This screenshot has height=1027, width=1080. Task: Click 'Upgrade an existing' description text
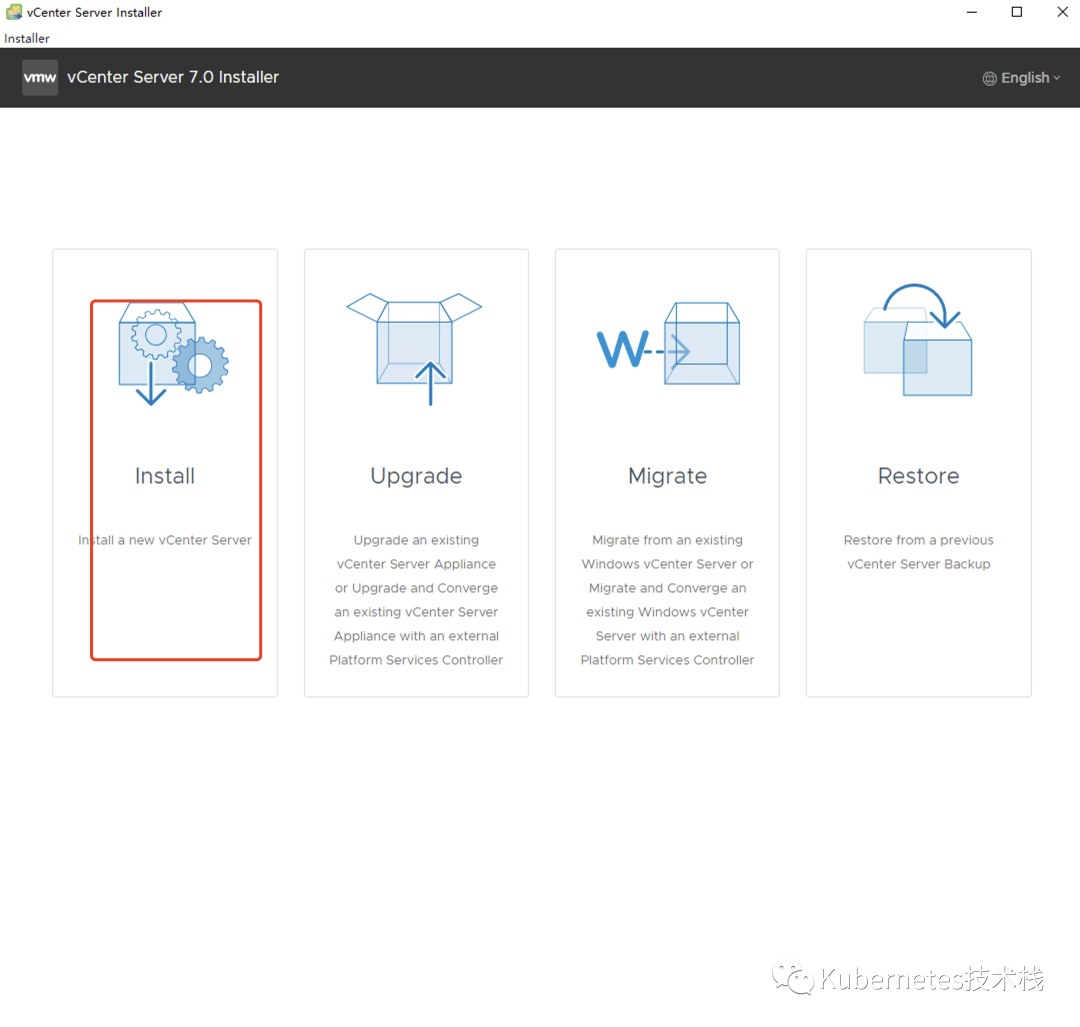(x=416, y=540)
